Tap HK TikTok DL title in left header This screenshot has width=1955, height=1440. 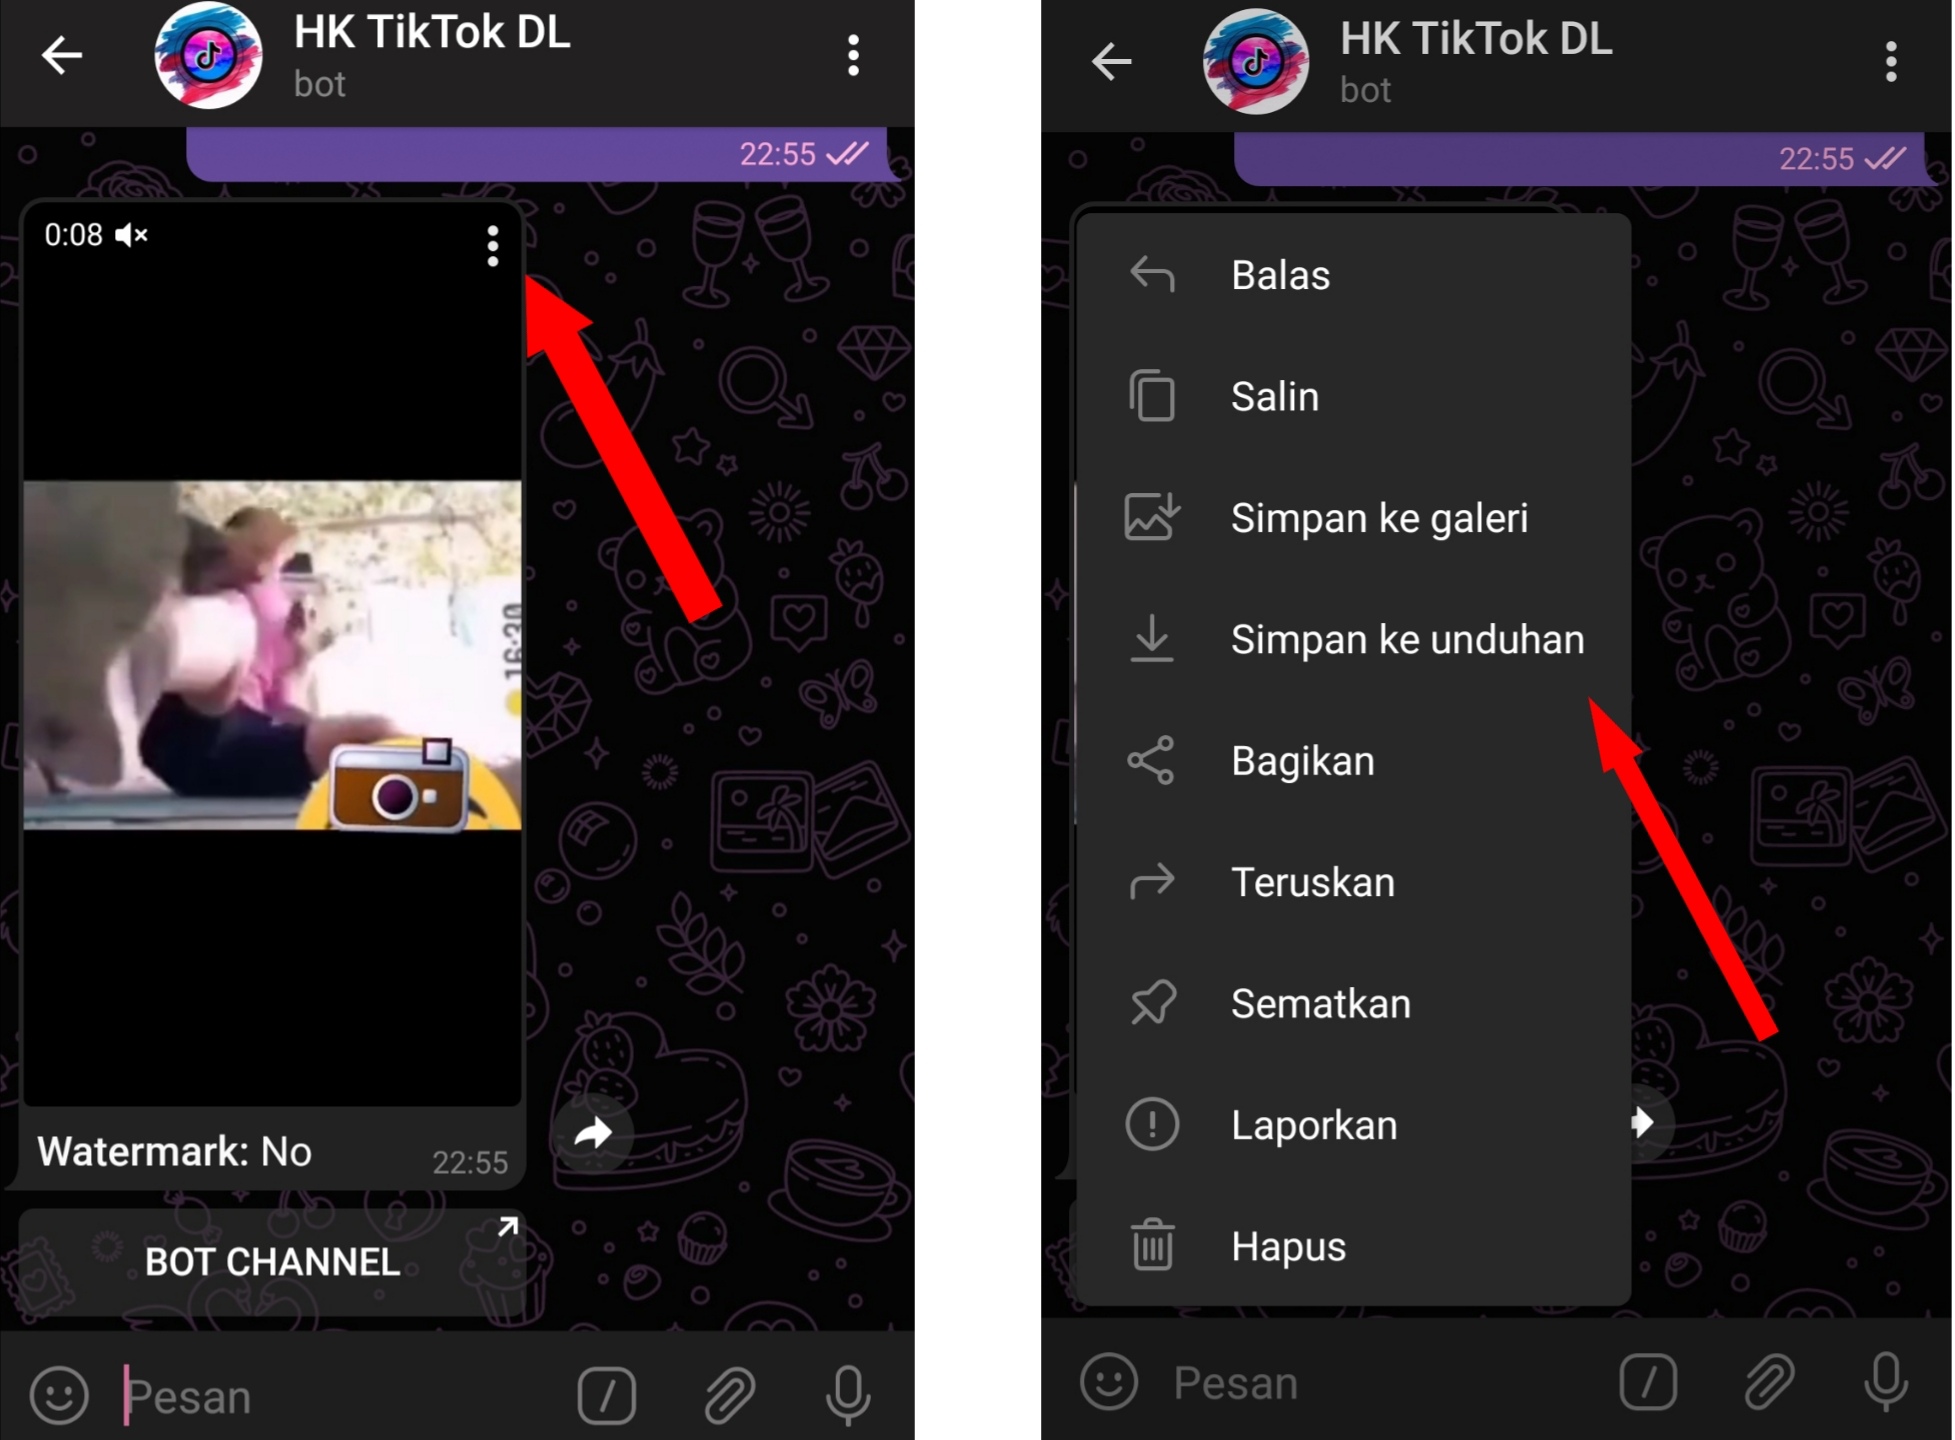coord(432,32)
